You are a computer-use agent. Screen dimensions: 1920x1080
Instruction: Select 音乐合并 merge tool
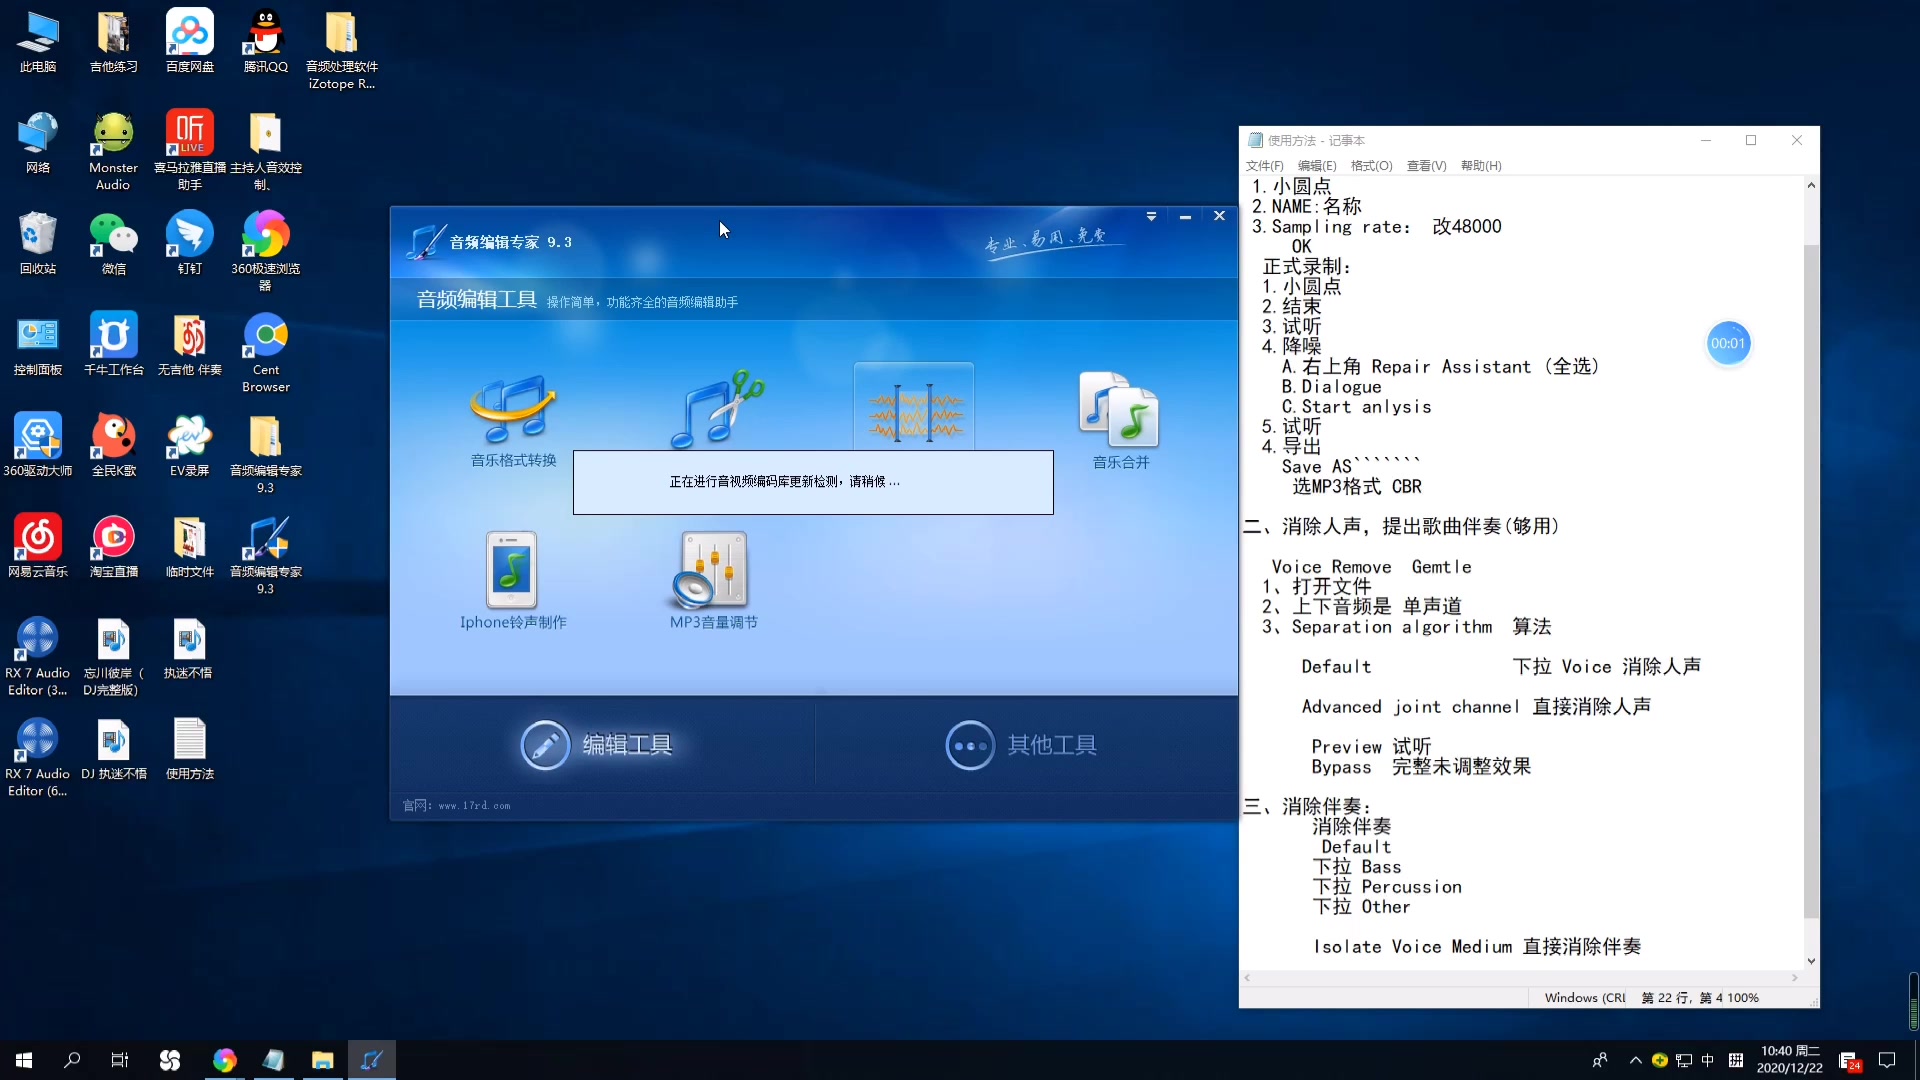[1118, 413]
